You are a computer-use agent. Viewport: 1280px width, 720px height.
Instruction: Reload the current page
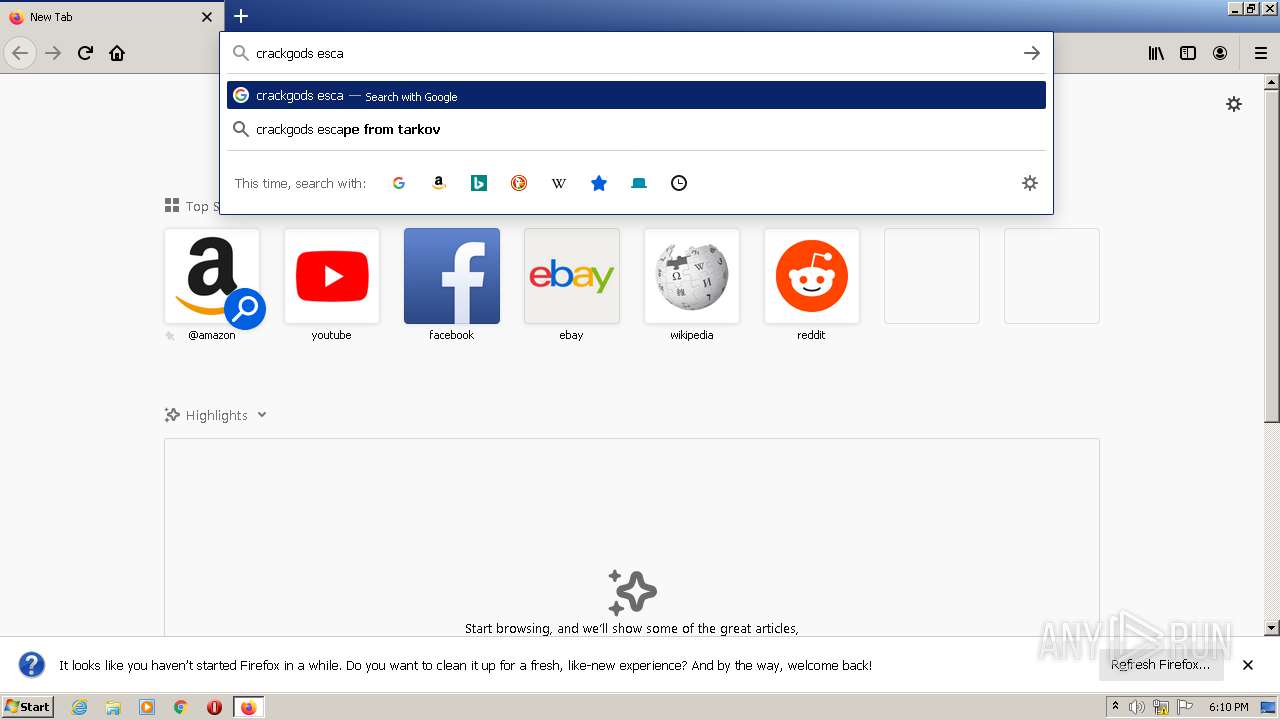(85, 53)
